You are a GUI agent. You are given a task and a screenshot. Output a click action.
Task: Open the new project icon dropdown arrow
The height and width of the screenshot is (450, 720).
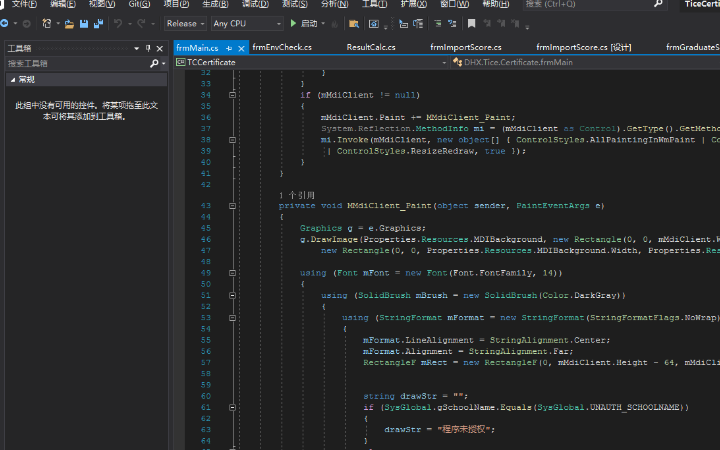click(58, 23)
